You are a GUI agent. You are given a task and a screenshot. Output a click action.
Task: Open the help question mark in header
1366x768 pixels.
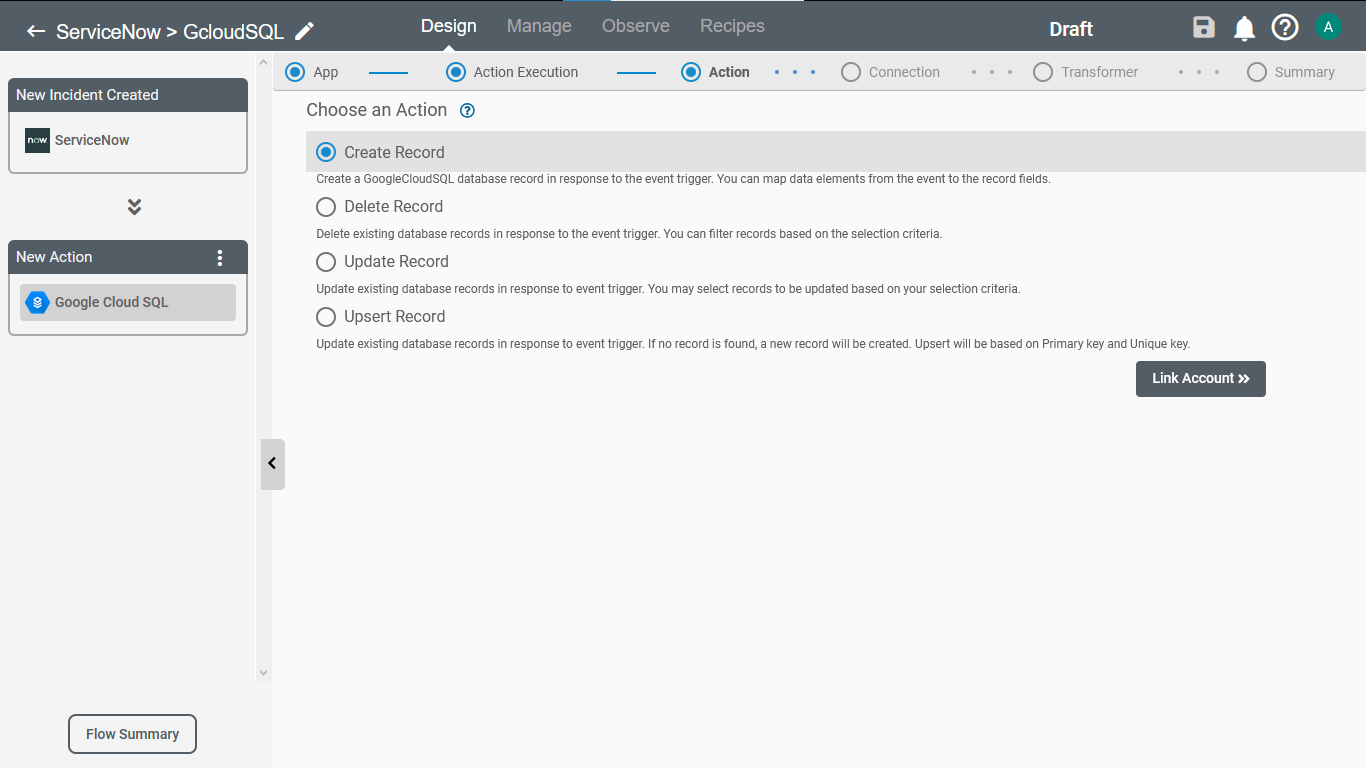[1285, 28]
